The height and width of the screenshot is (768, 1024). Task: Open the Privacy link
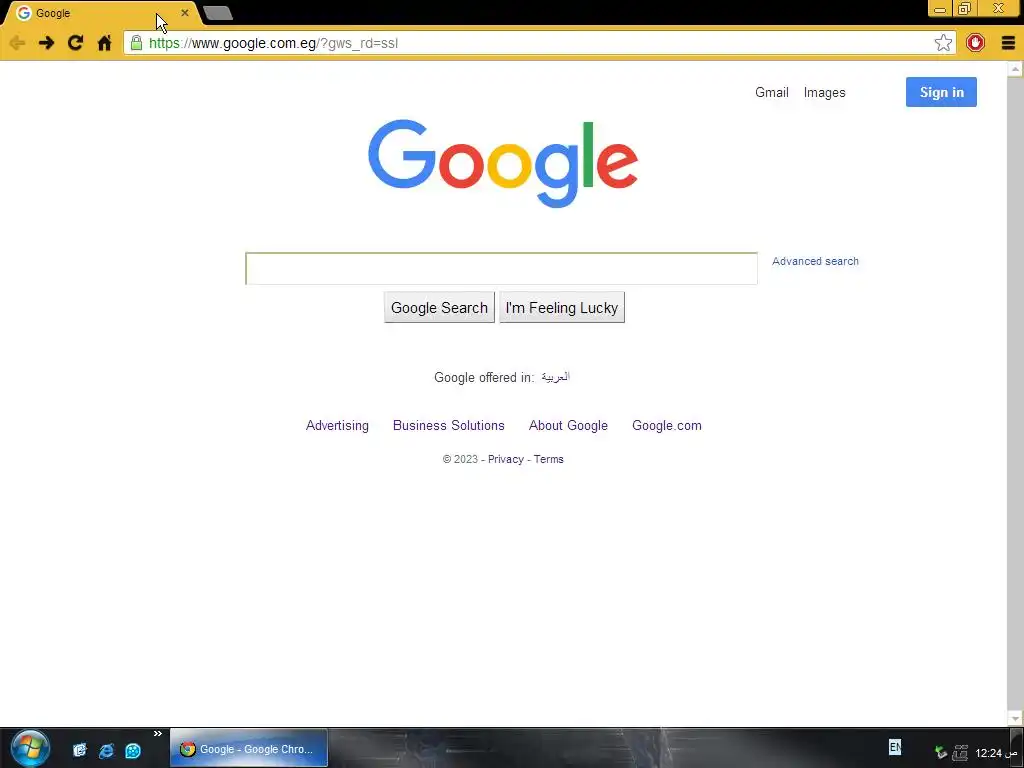point(505,459)
